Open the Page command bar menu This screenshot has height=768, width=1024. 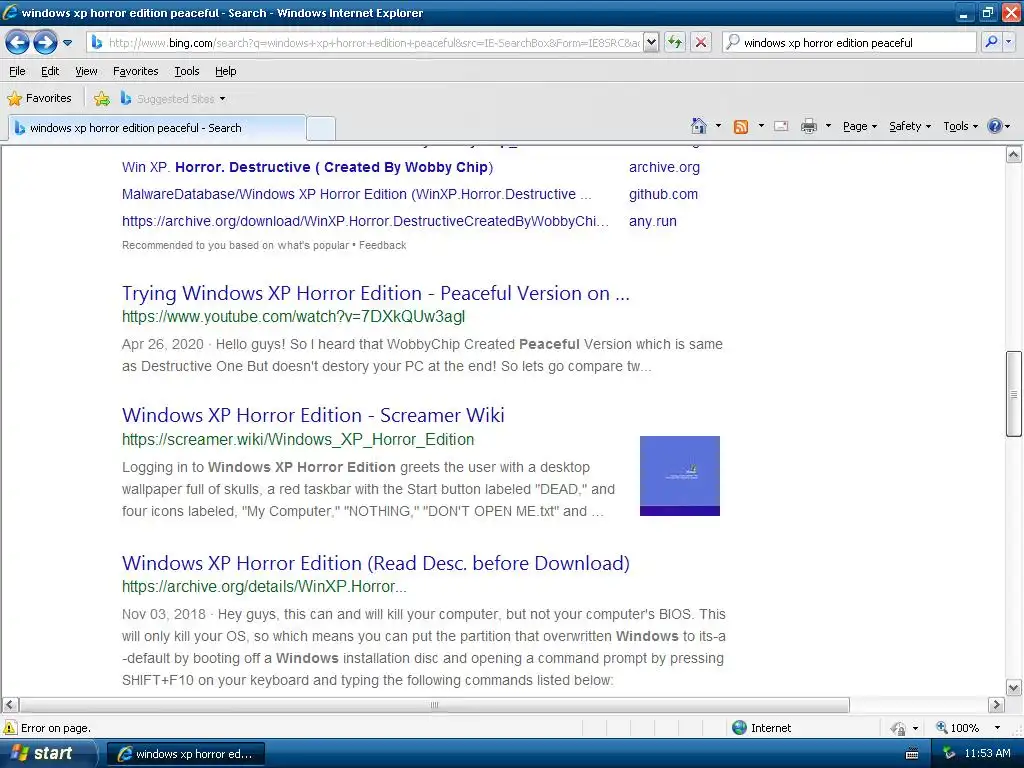coord(859,127)
